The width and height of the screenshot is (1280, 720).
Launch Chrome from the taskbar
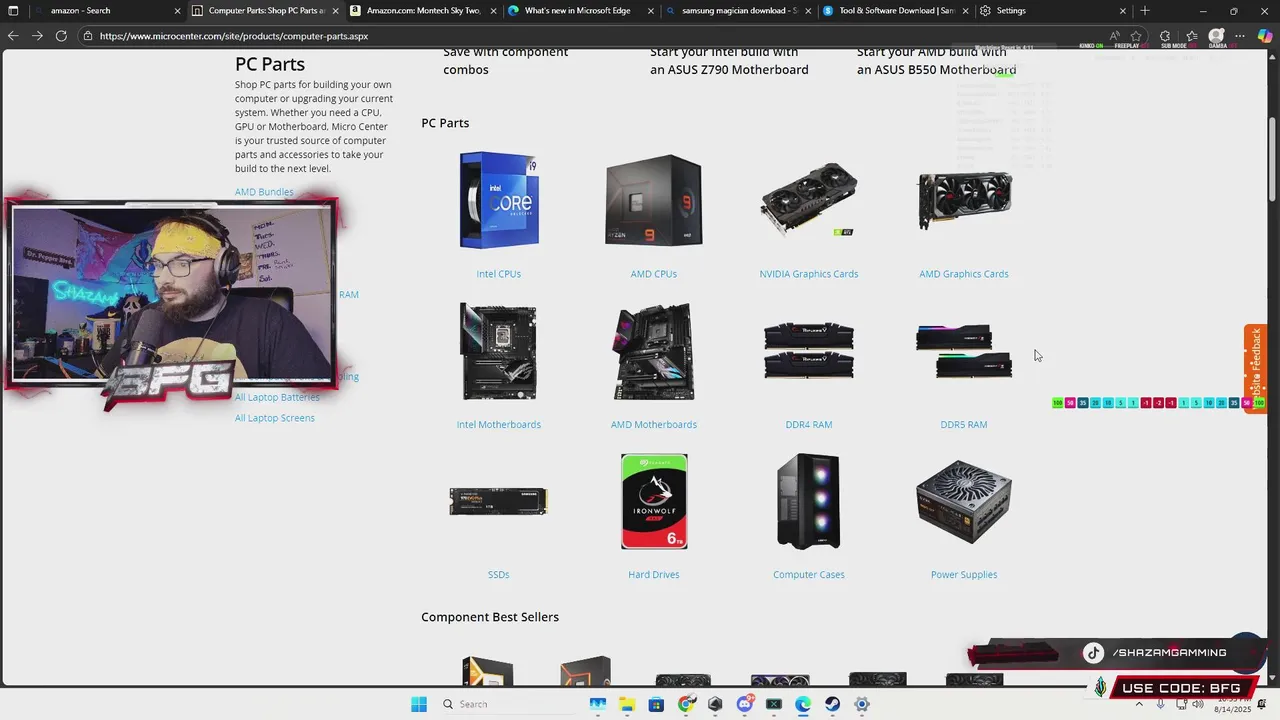click(x=686, y=704)
